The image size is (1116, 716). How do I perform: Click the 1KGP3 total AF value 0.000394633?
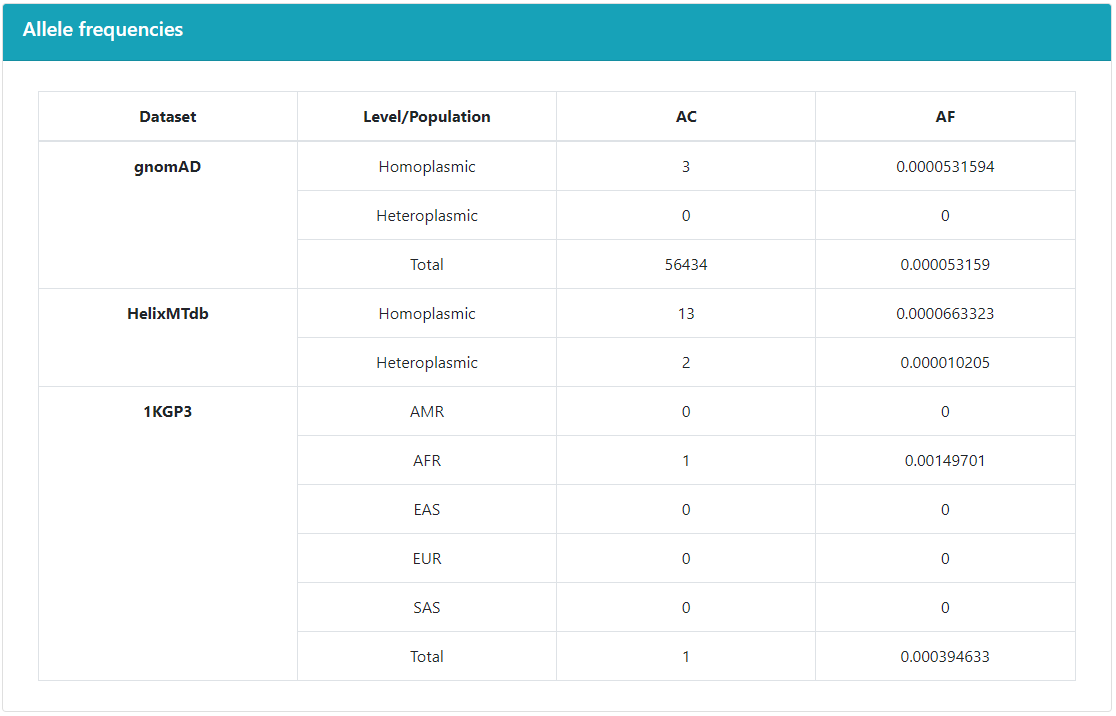pyautogui.click(x=945, y=657)
